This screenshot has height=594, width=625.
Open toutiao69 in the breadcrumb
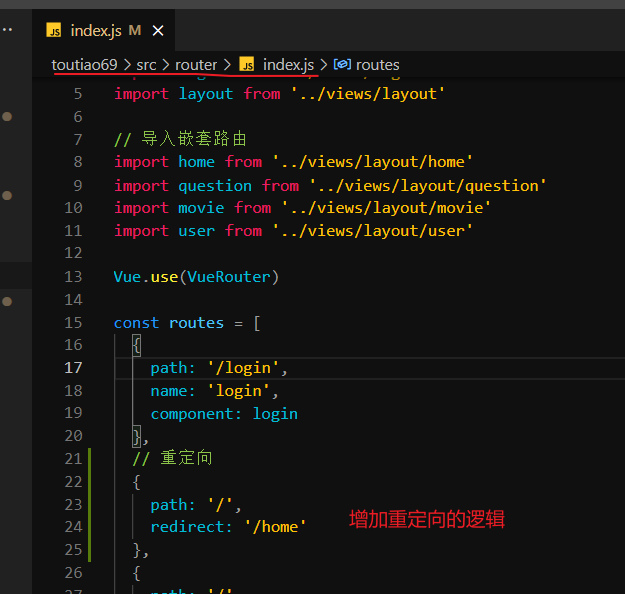pos(85,65)
